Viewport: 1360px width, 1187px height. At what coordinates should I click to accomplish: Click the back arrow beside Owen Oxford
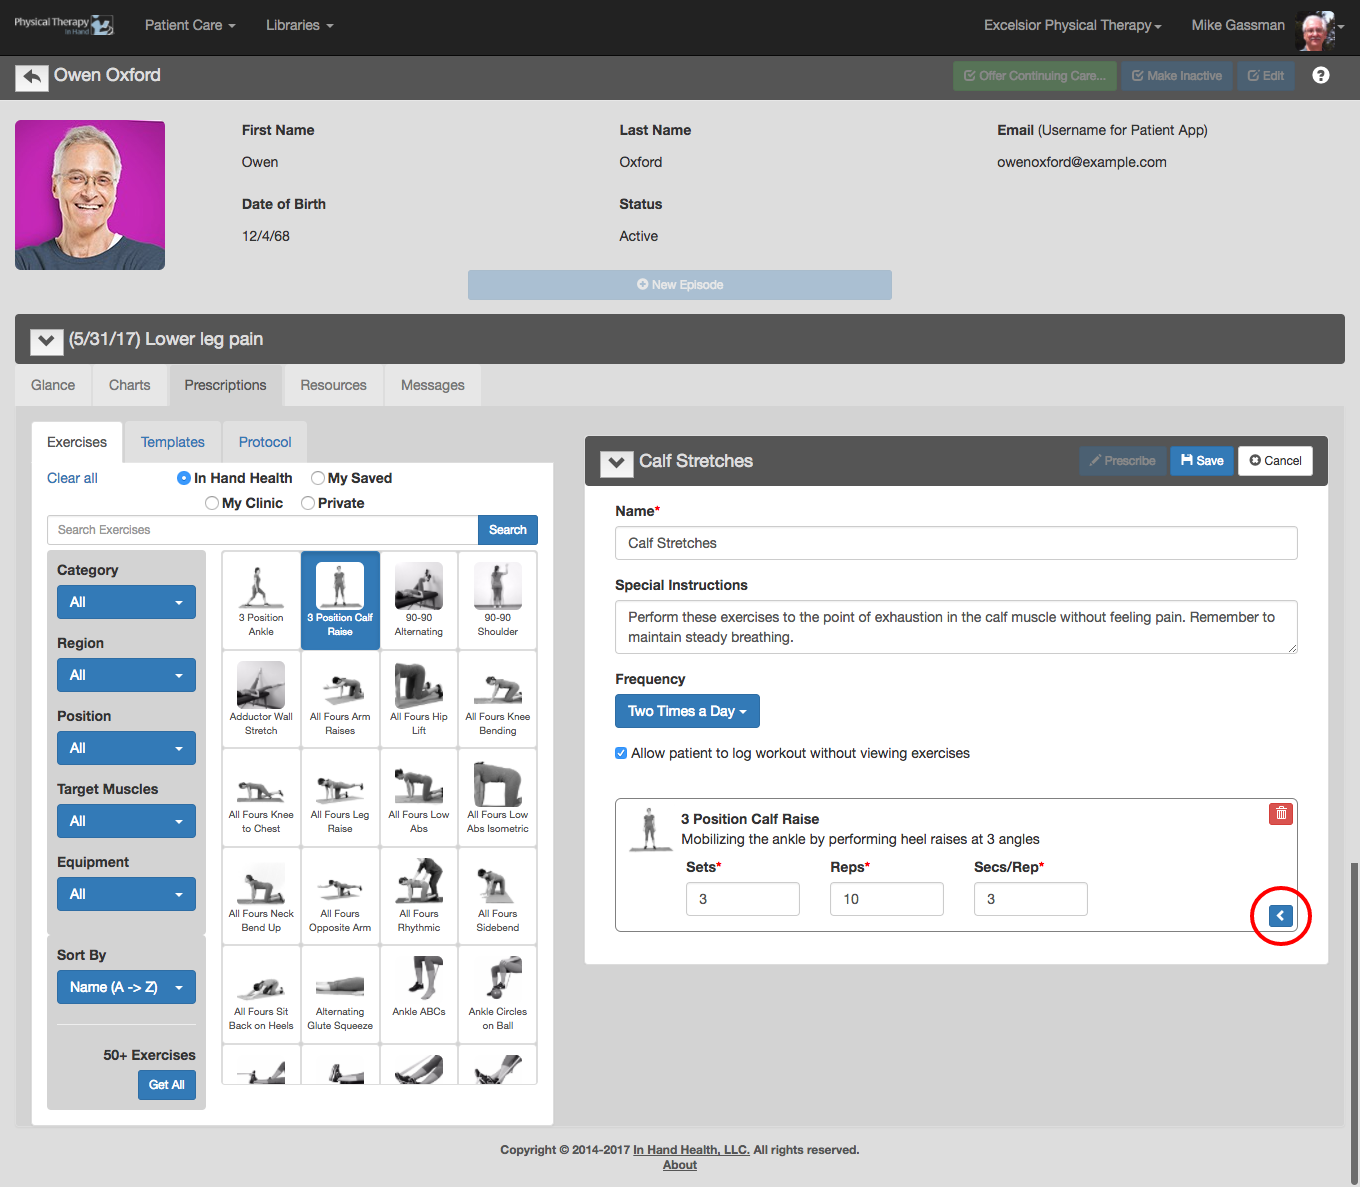tap(32, 77)
